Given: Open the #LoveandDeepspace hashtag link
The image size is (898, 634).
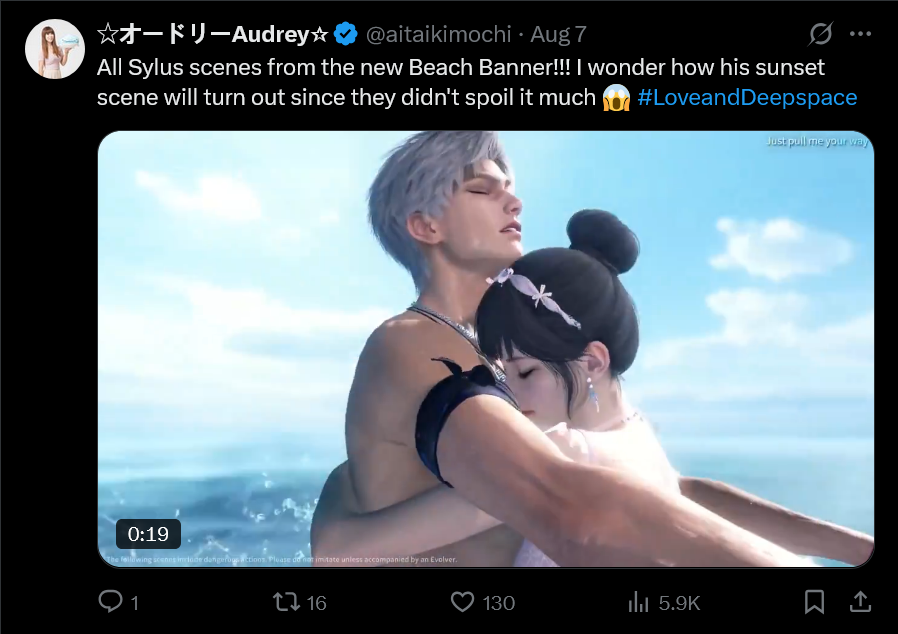Looking at the screenshot, I should point(747,97).
